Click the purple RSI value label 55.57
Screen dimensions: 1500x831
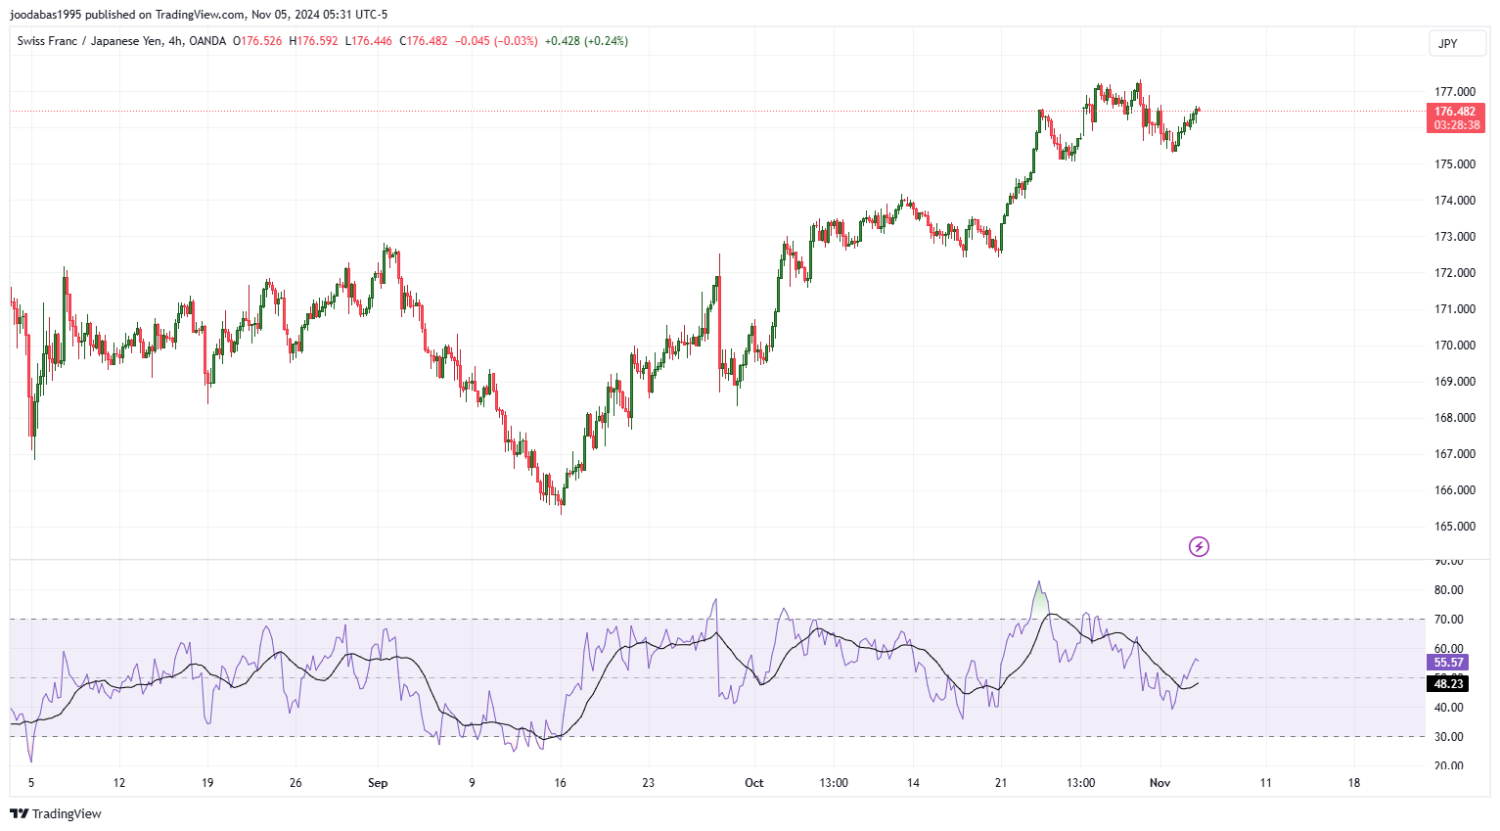[1448, 662]
